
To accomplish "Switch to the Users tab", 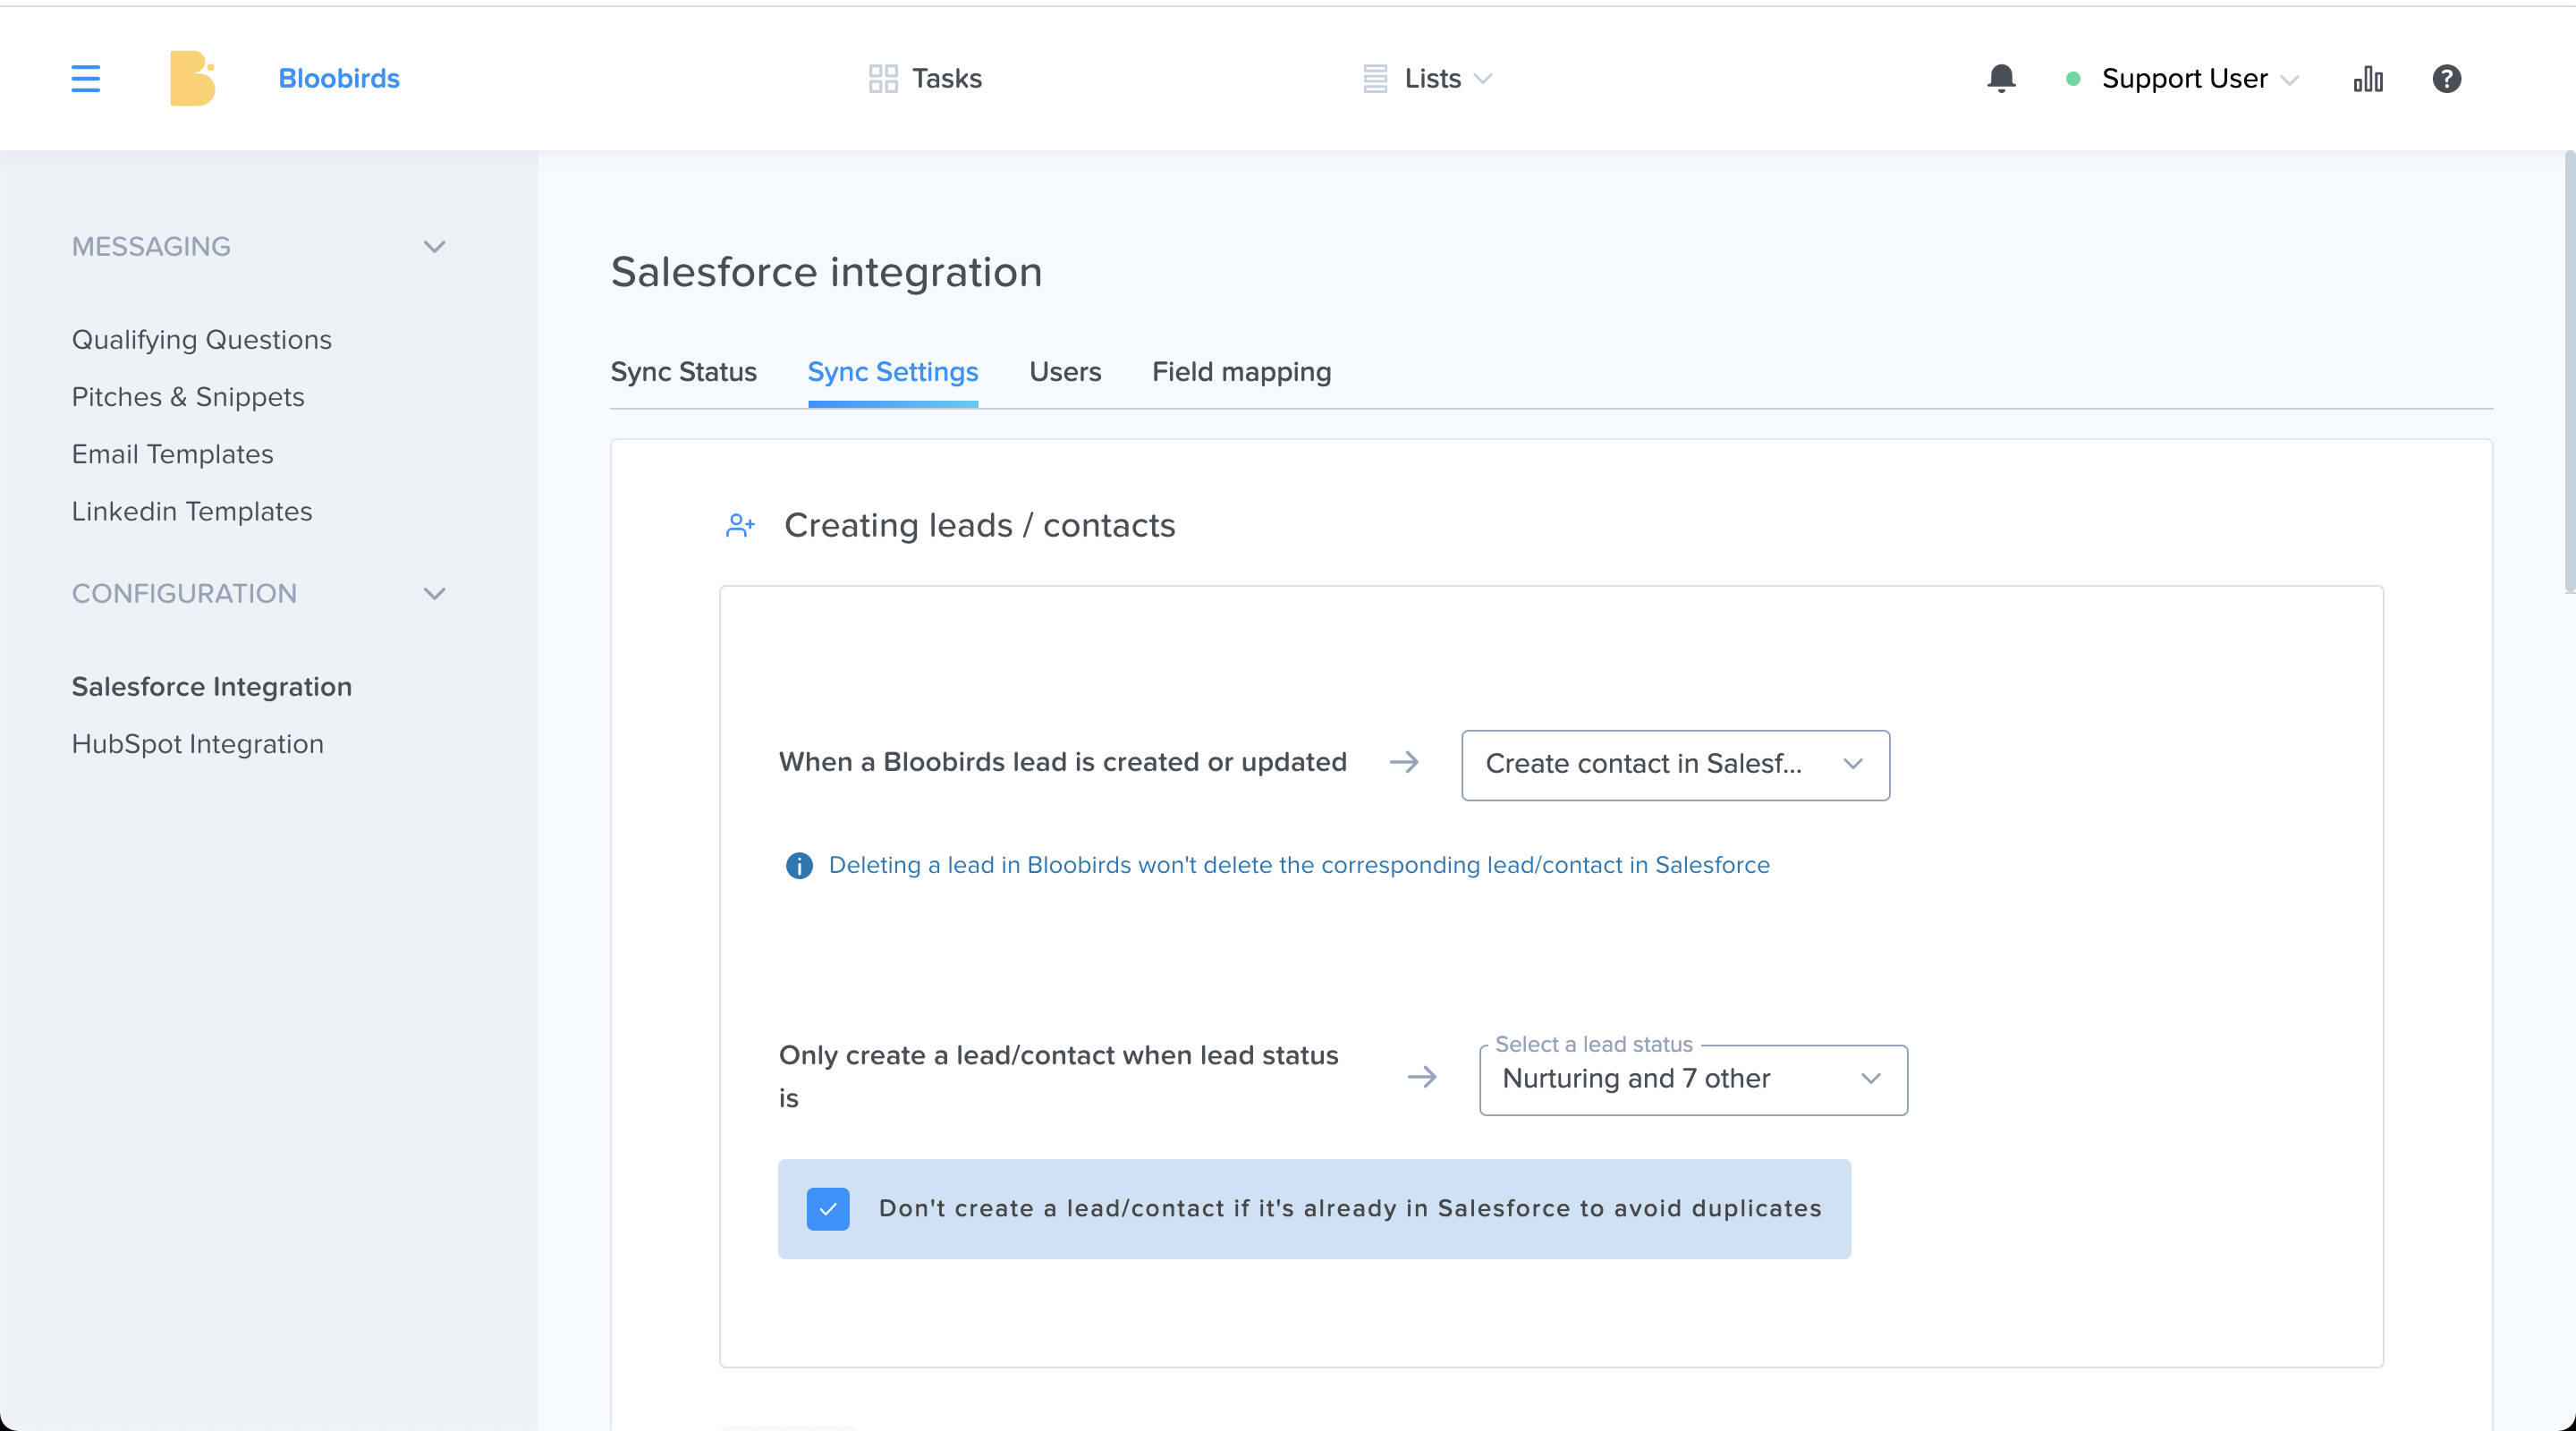I will coord(1065,372).
